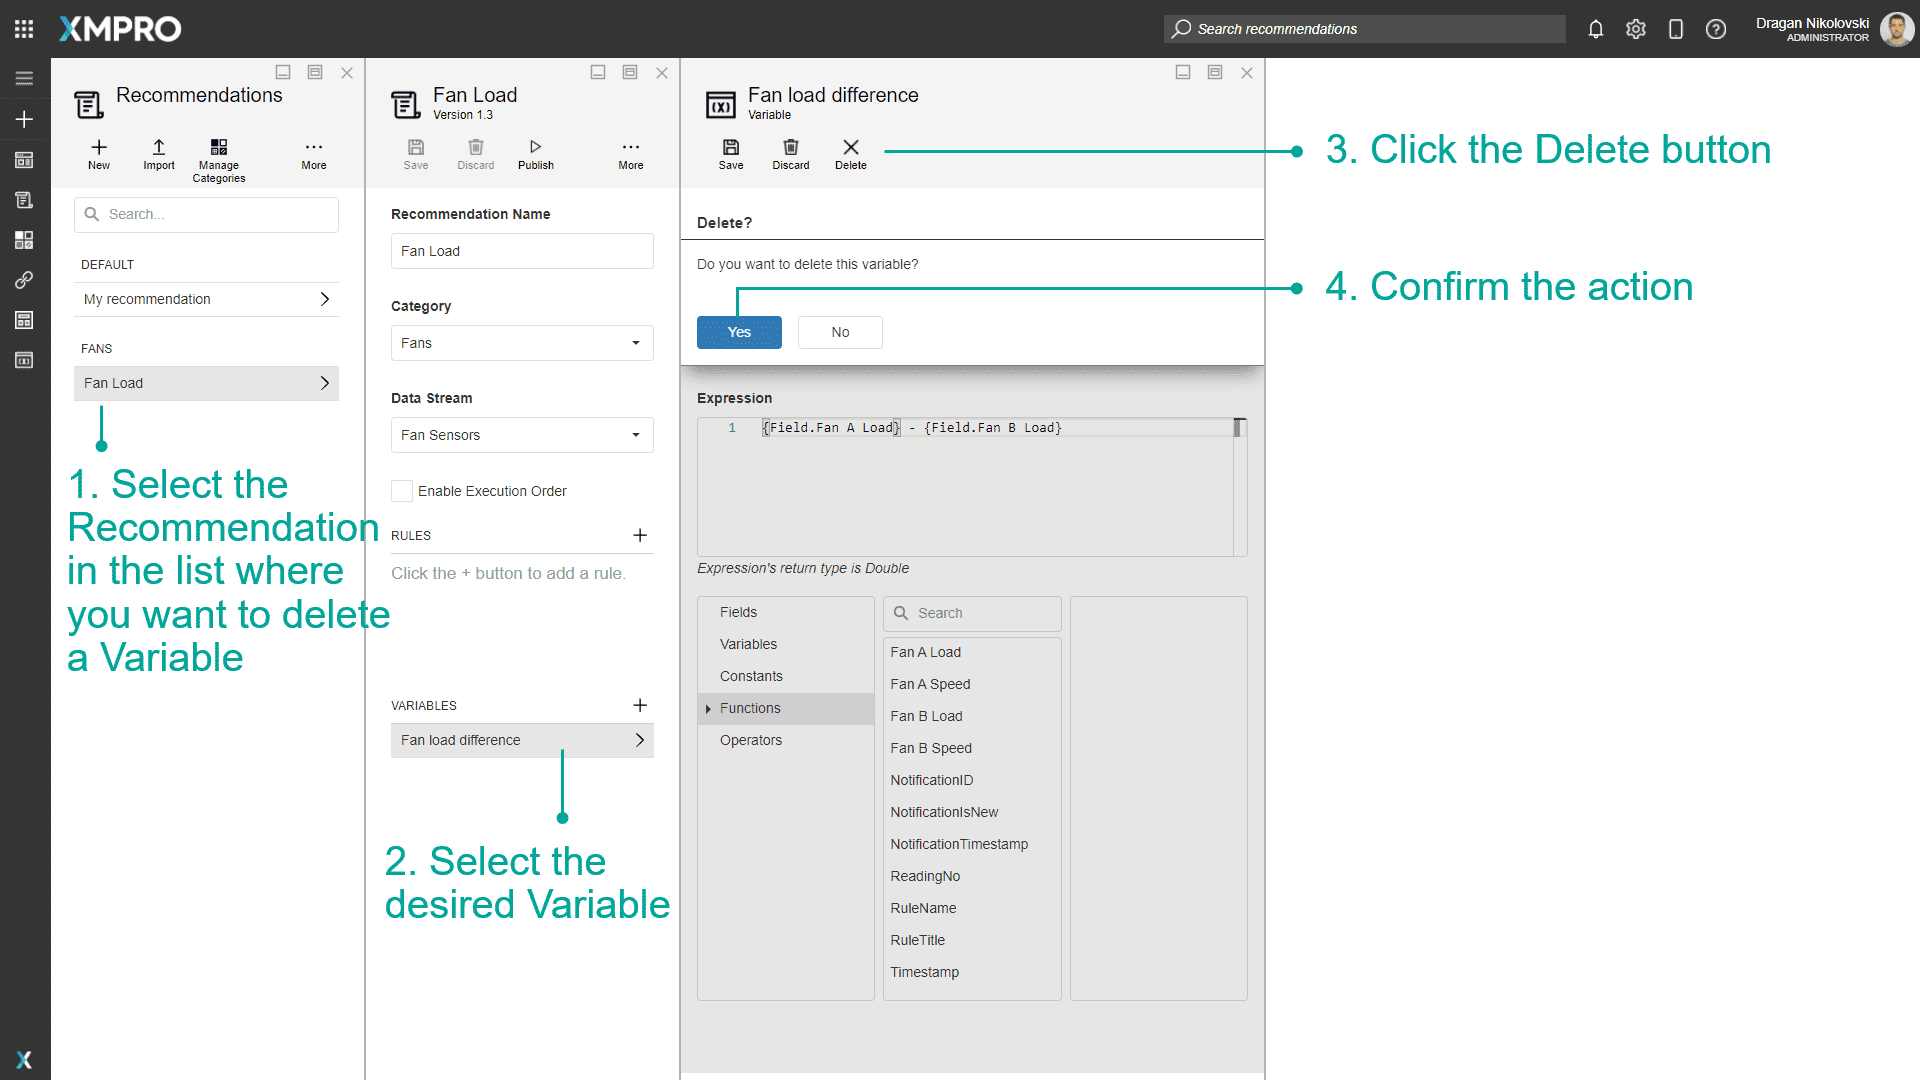Select Fan B Speed from the fields list
The height and width of the screenshot is (1080, 1920).
pyautogui.click(x=931, y=748)
